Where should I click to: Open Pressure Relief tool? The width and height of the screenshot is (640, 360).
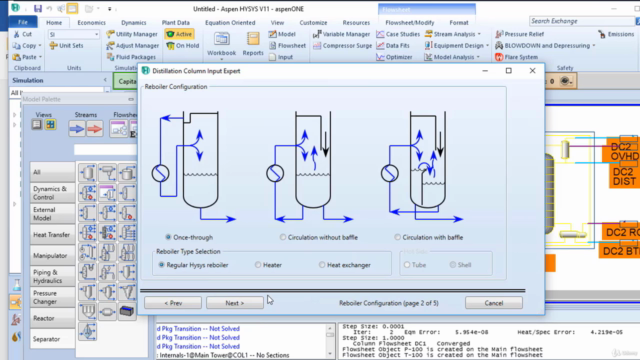[x=519, y=34]
